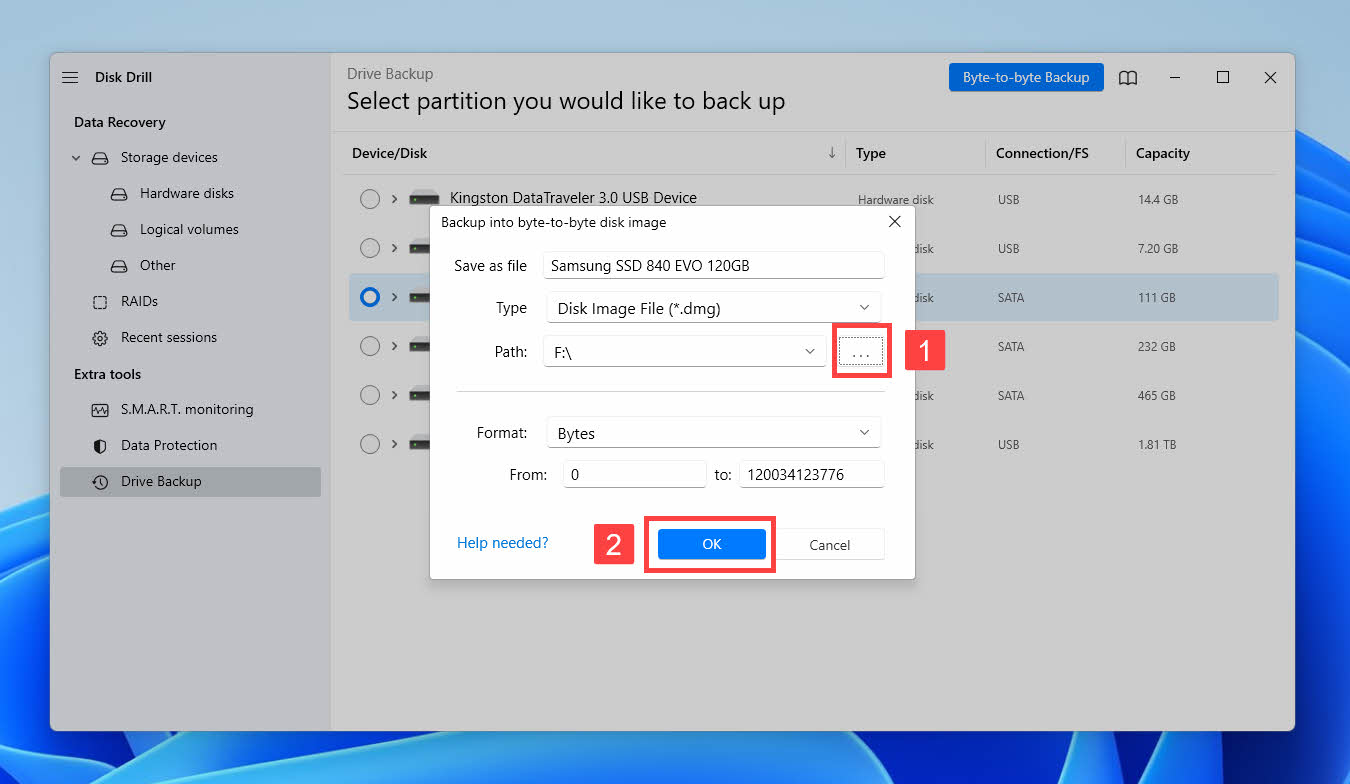Sort by the Connection/FS column header
The image size is (1350, 784).
pos(1042,153)
